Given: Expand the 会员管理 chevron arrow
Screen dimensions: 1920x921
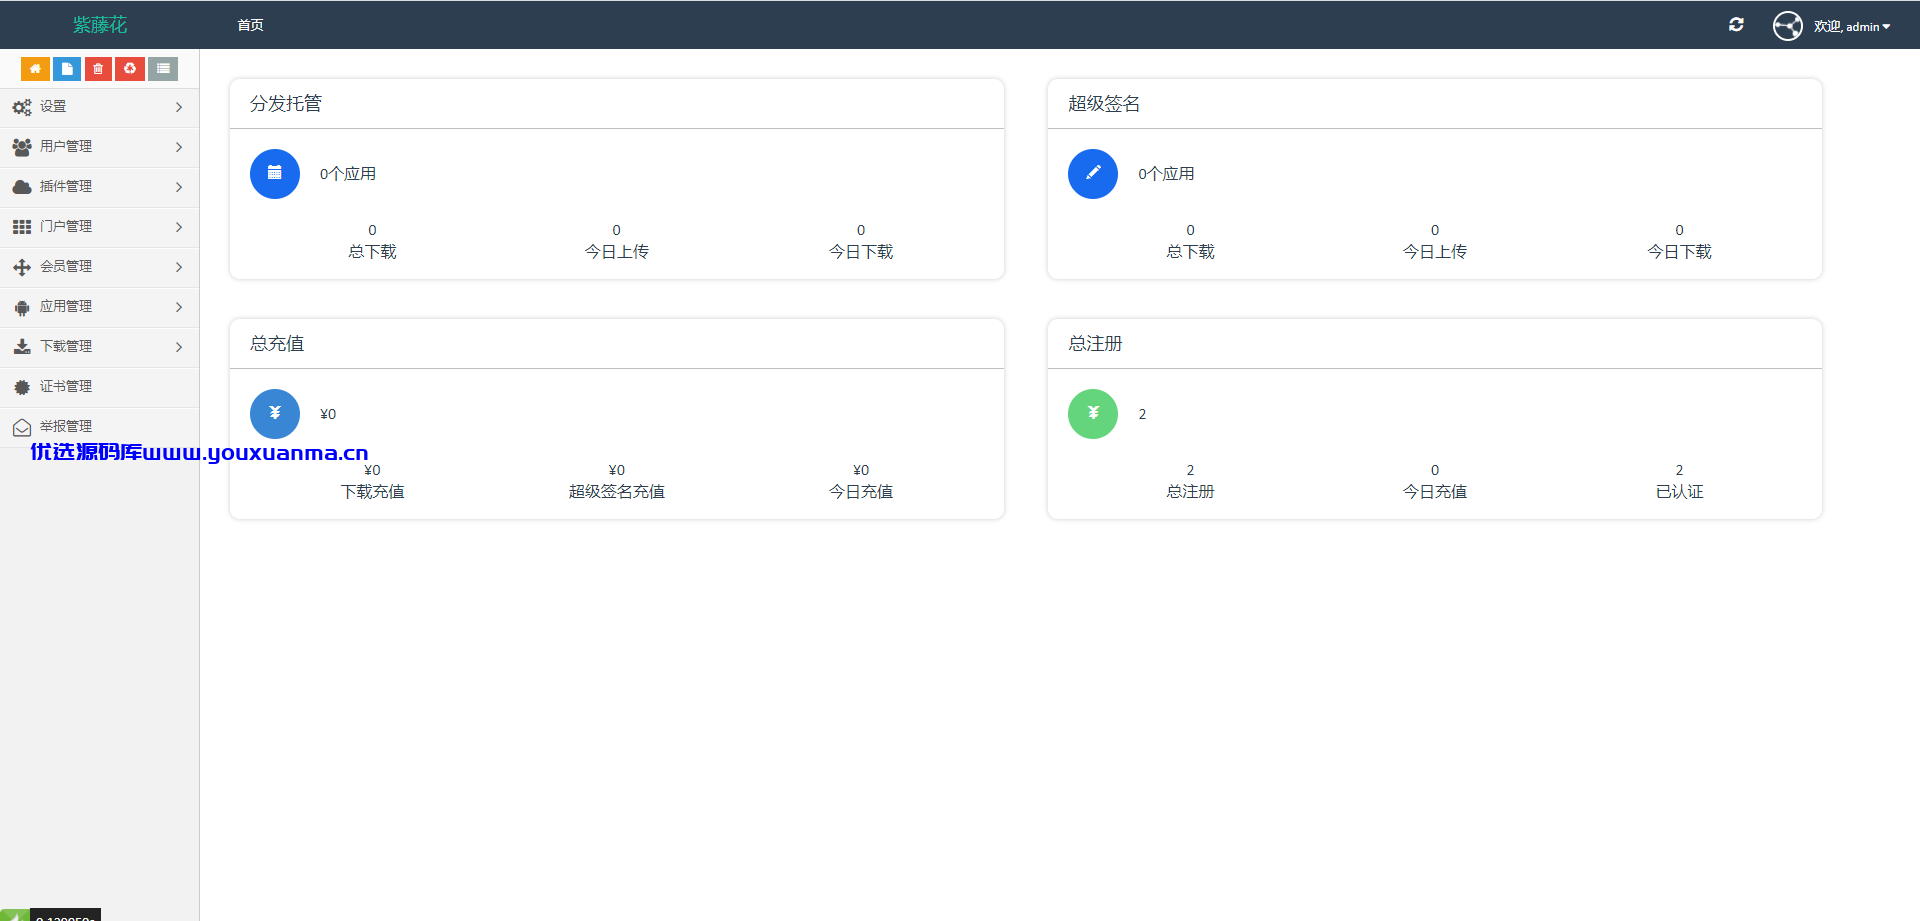Looking at the screenshot, I should (x=179, y=267).
